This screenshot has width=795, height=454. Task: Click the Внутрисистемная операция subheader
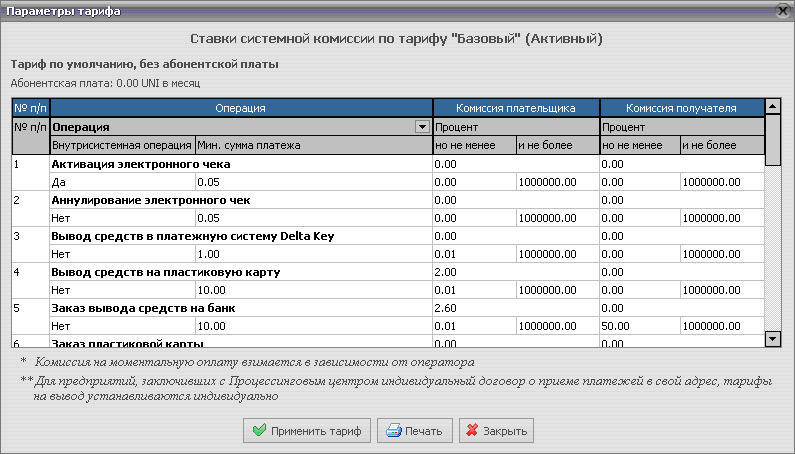point(122,146)
